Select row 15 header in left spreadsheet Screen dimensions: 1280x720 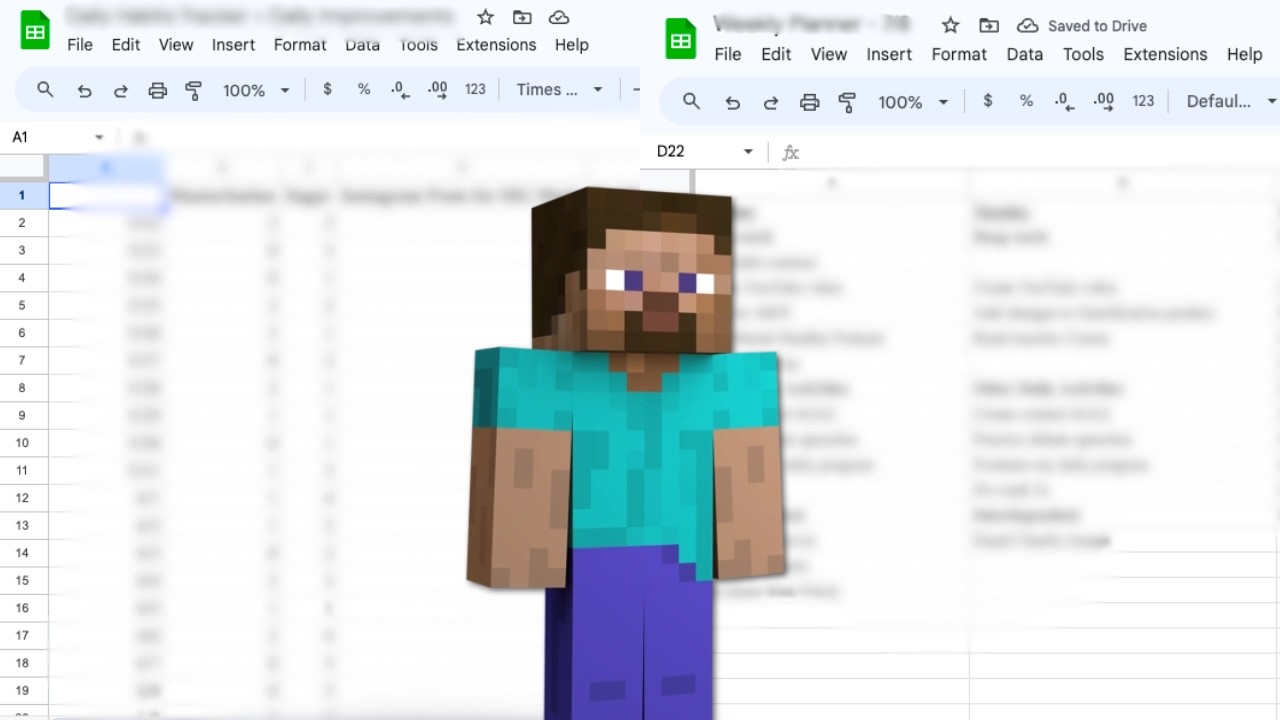tap(22, 580)
